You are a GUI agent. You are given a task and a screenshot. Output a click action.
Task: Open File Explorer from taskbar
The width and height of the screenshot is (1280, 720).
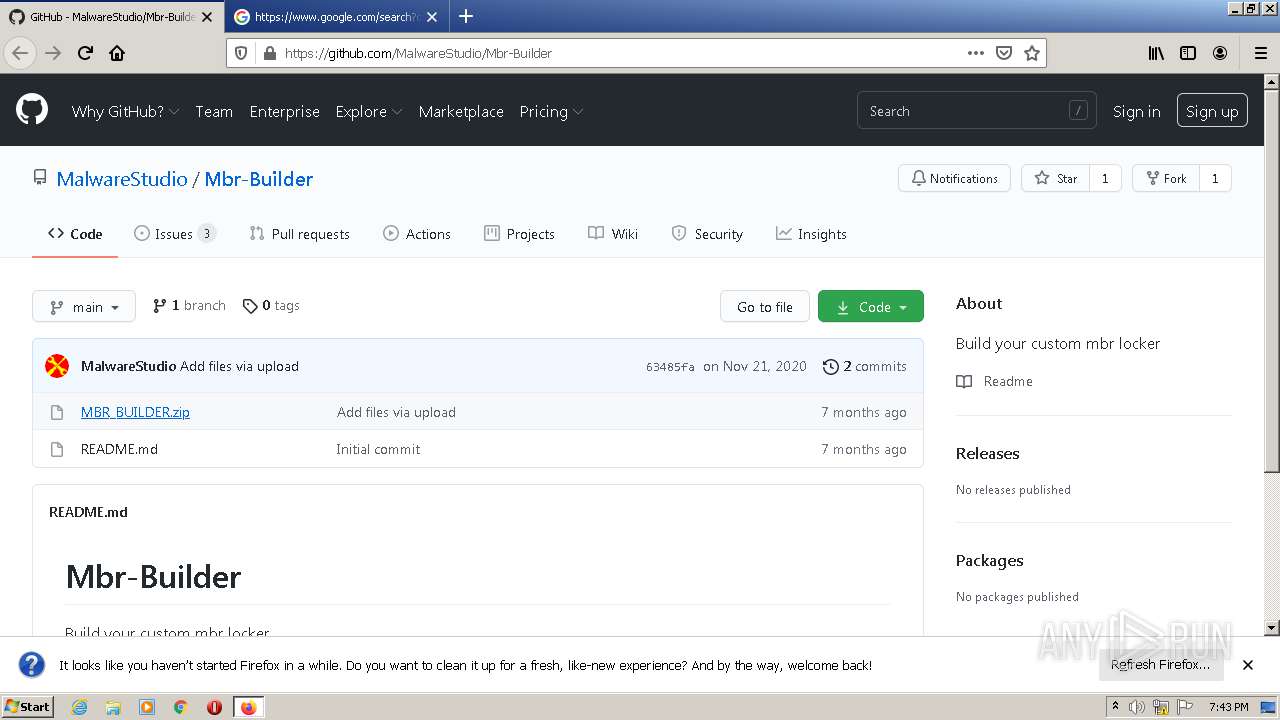click(113, 707)
